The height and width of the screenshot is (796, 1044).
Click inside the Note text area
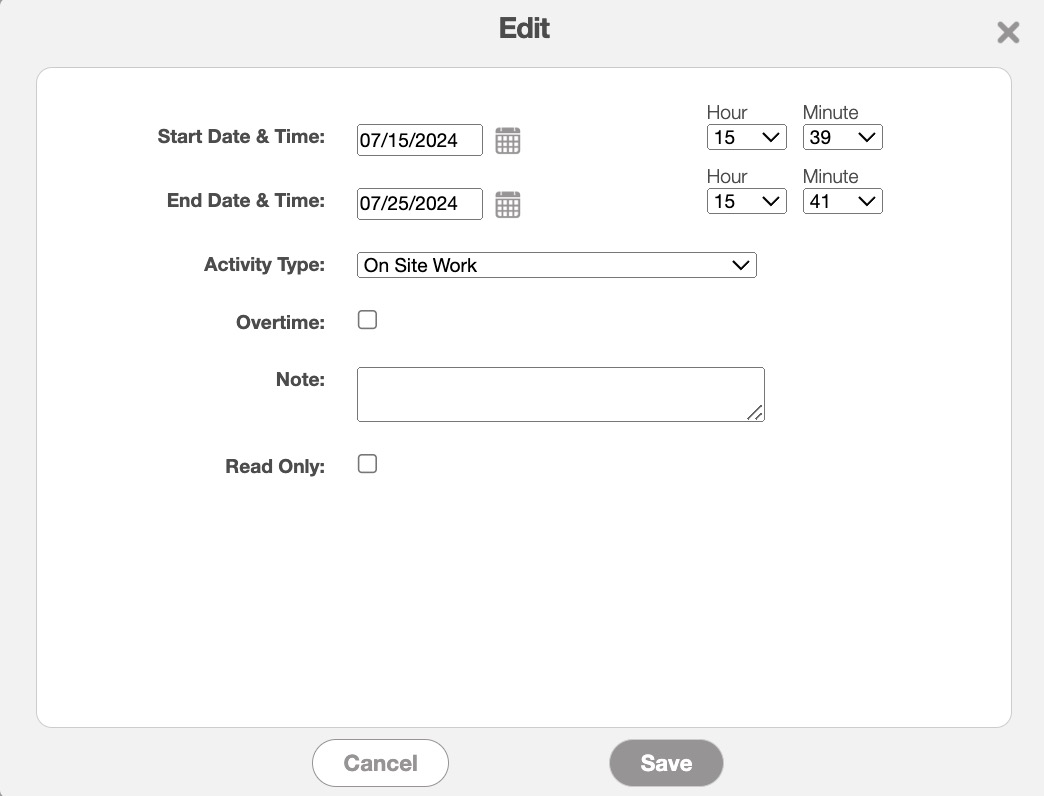click(x=560, y=394)
